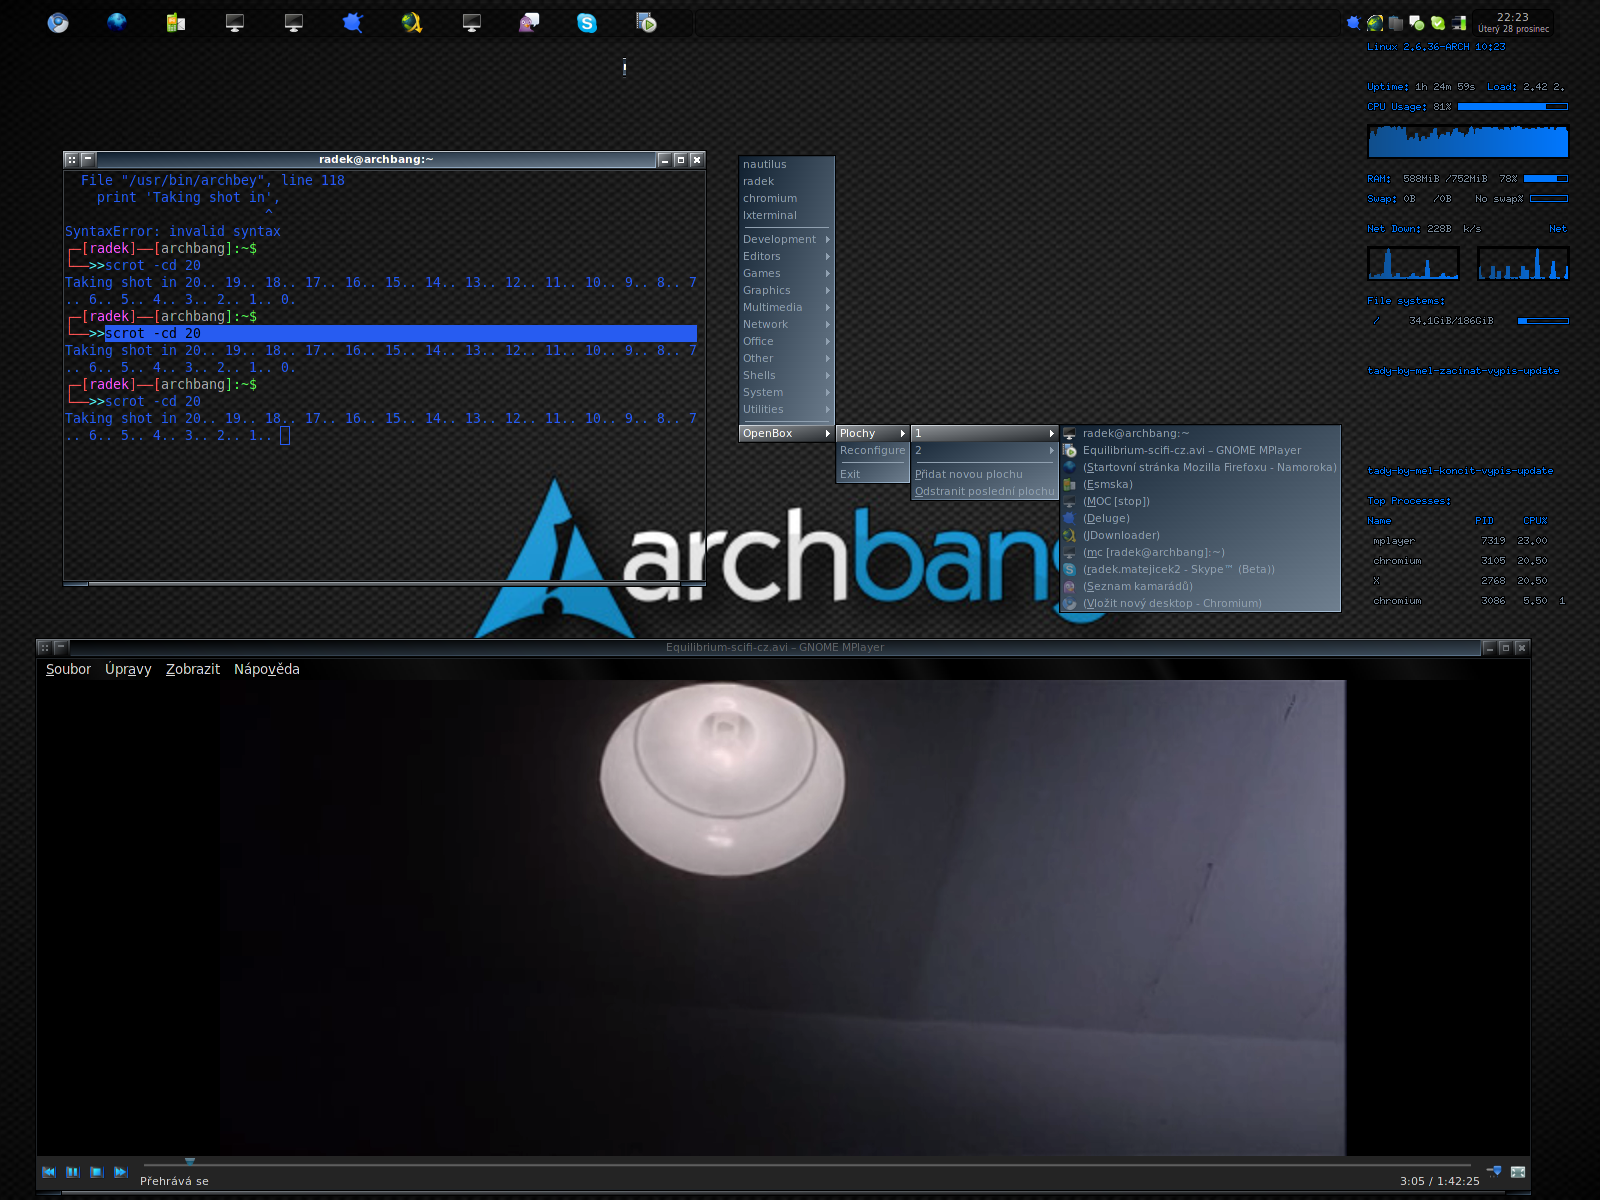Image resolution: width=1600 pixels, height=1200 pixels.
Task: Click blue splat icon in system tray
Action: [x=1354, y=23]
